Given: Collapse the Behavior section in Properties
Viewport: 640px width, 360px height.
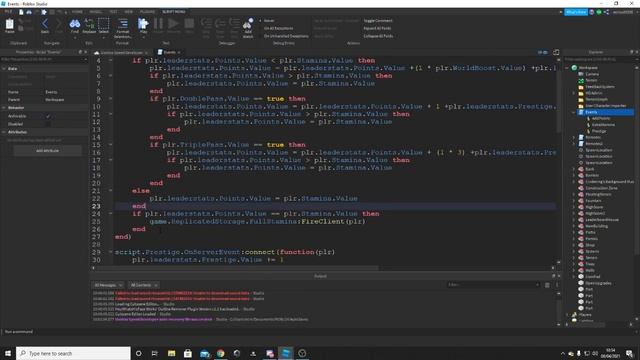Looking at the screenshot, I should point(4,108).
